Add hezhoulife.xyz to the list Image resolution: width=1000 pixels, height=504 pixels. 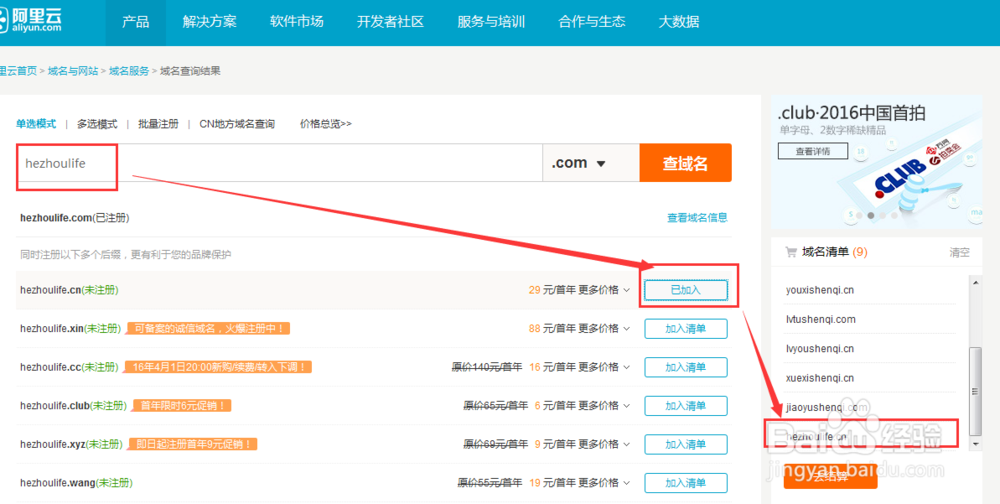(x=686, y=444)
